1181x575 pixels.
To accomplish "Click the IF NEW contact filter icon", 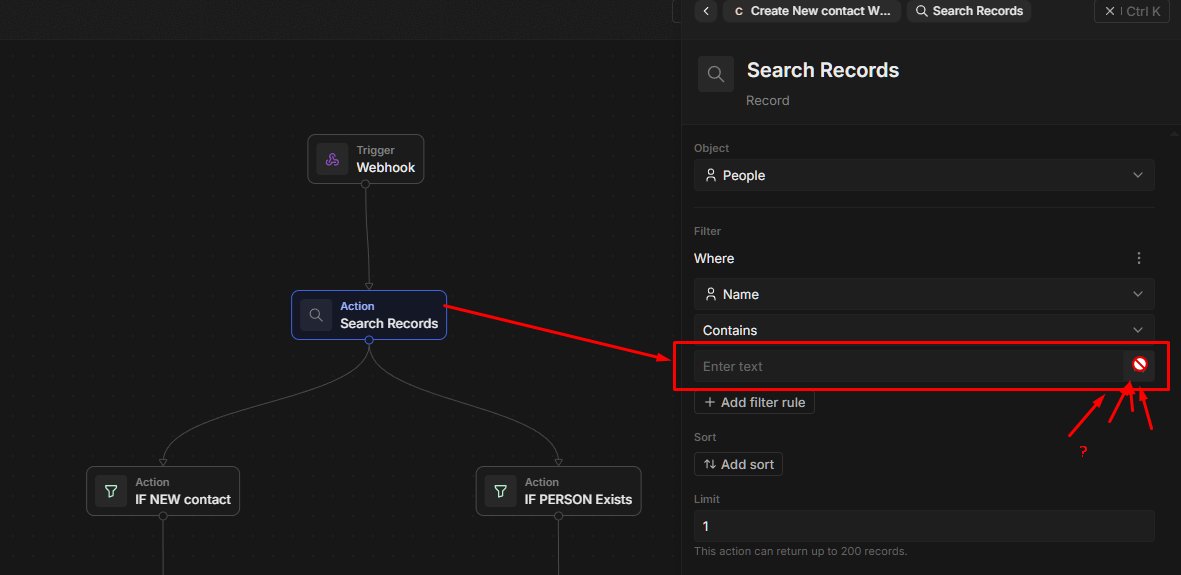I will [x=111, y=491].
